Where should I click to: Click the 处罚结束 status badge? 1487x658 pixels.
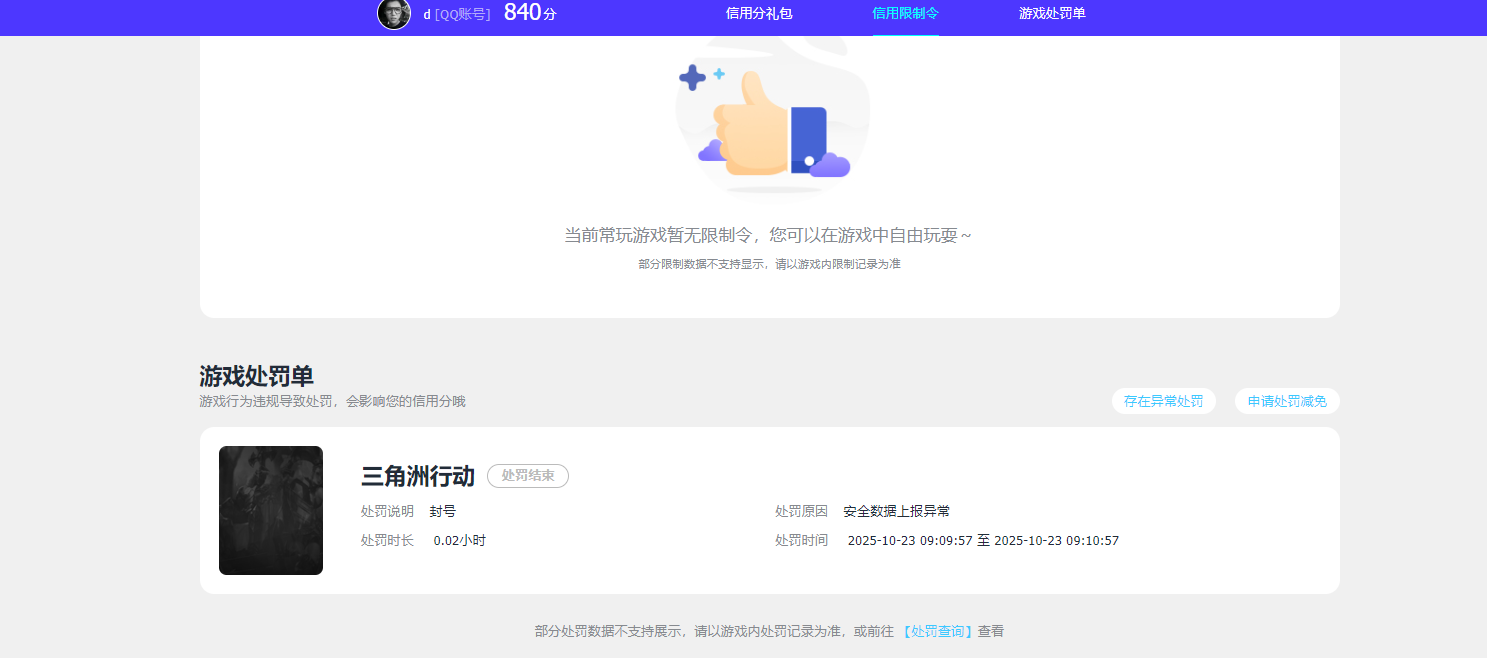pyautogui.click(x=528, y=476)
